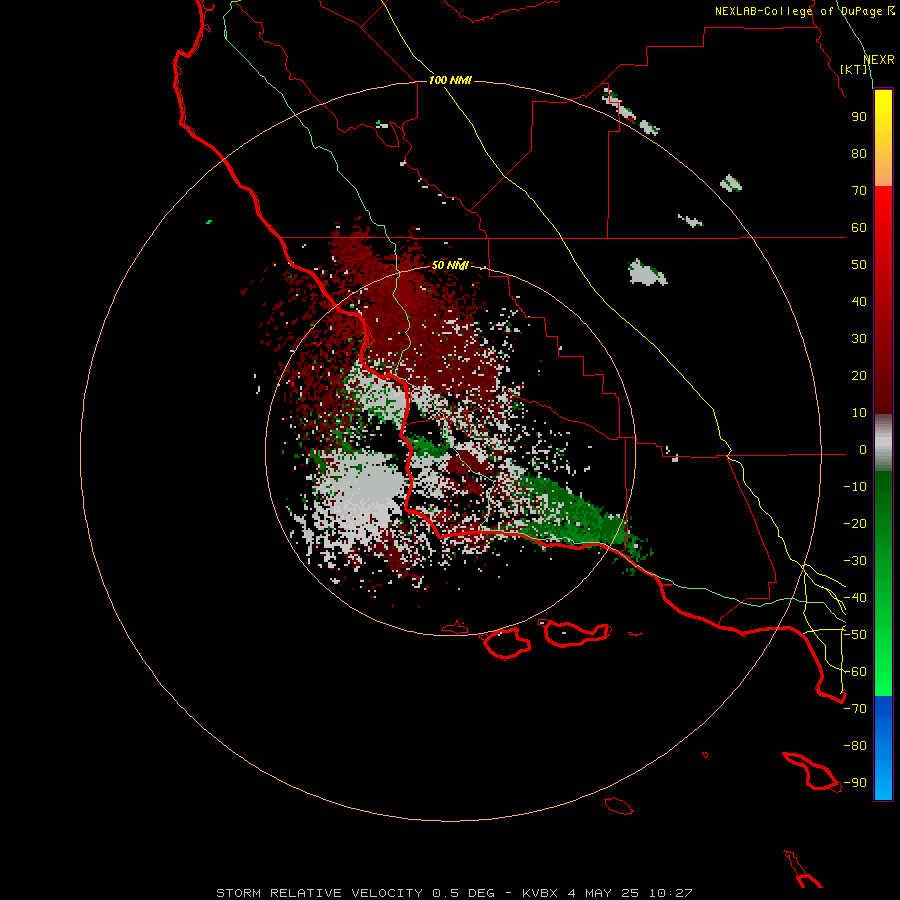Viewport: 900px width, 900px height.
Task: Click the -50 value on velocity scale
Action: [855, 635]
